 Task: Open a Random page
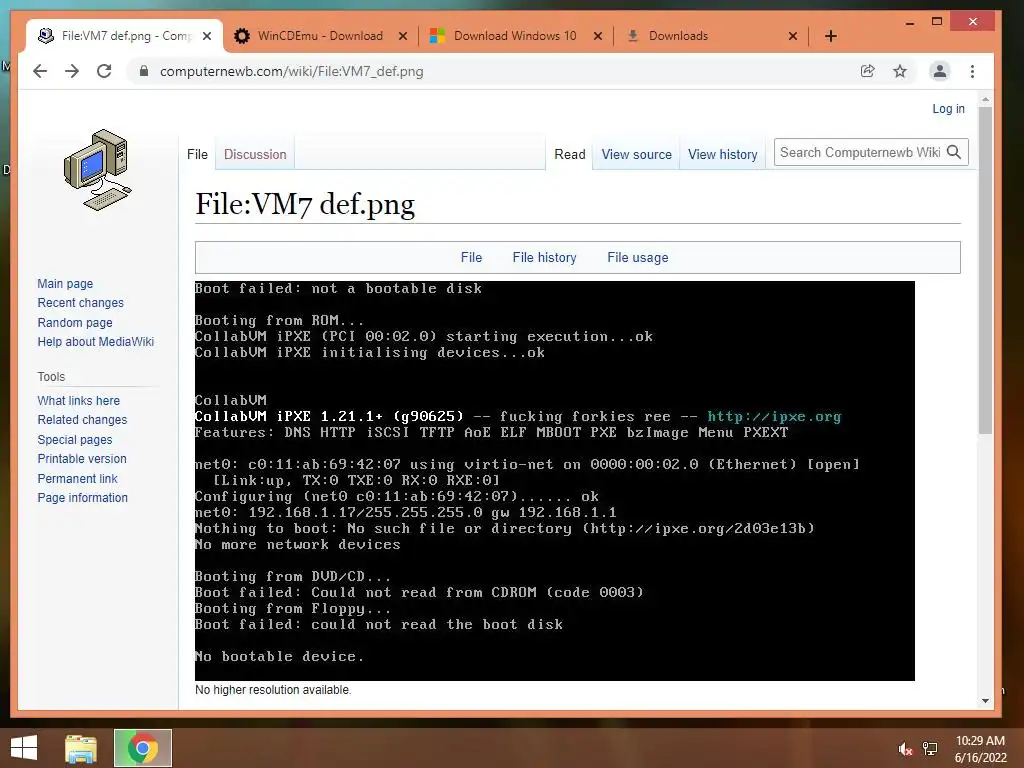[x=74, y=322]
